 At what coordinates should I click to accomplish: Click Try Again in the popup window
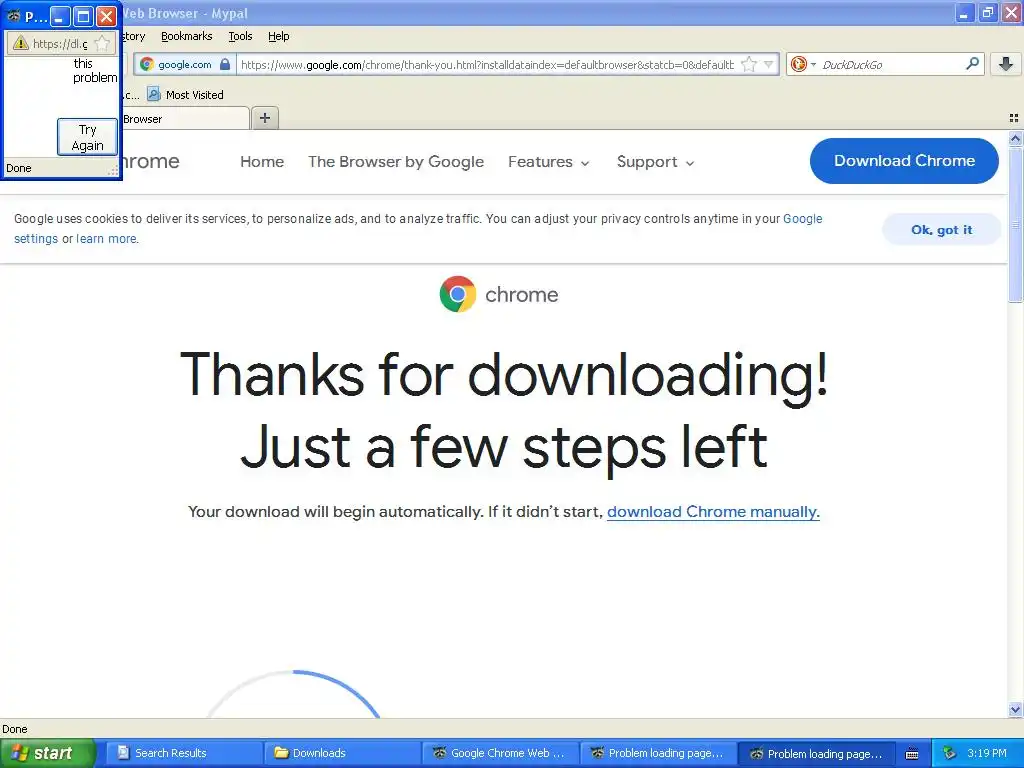88,137
